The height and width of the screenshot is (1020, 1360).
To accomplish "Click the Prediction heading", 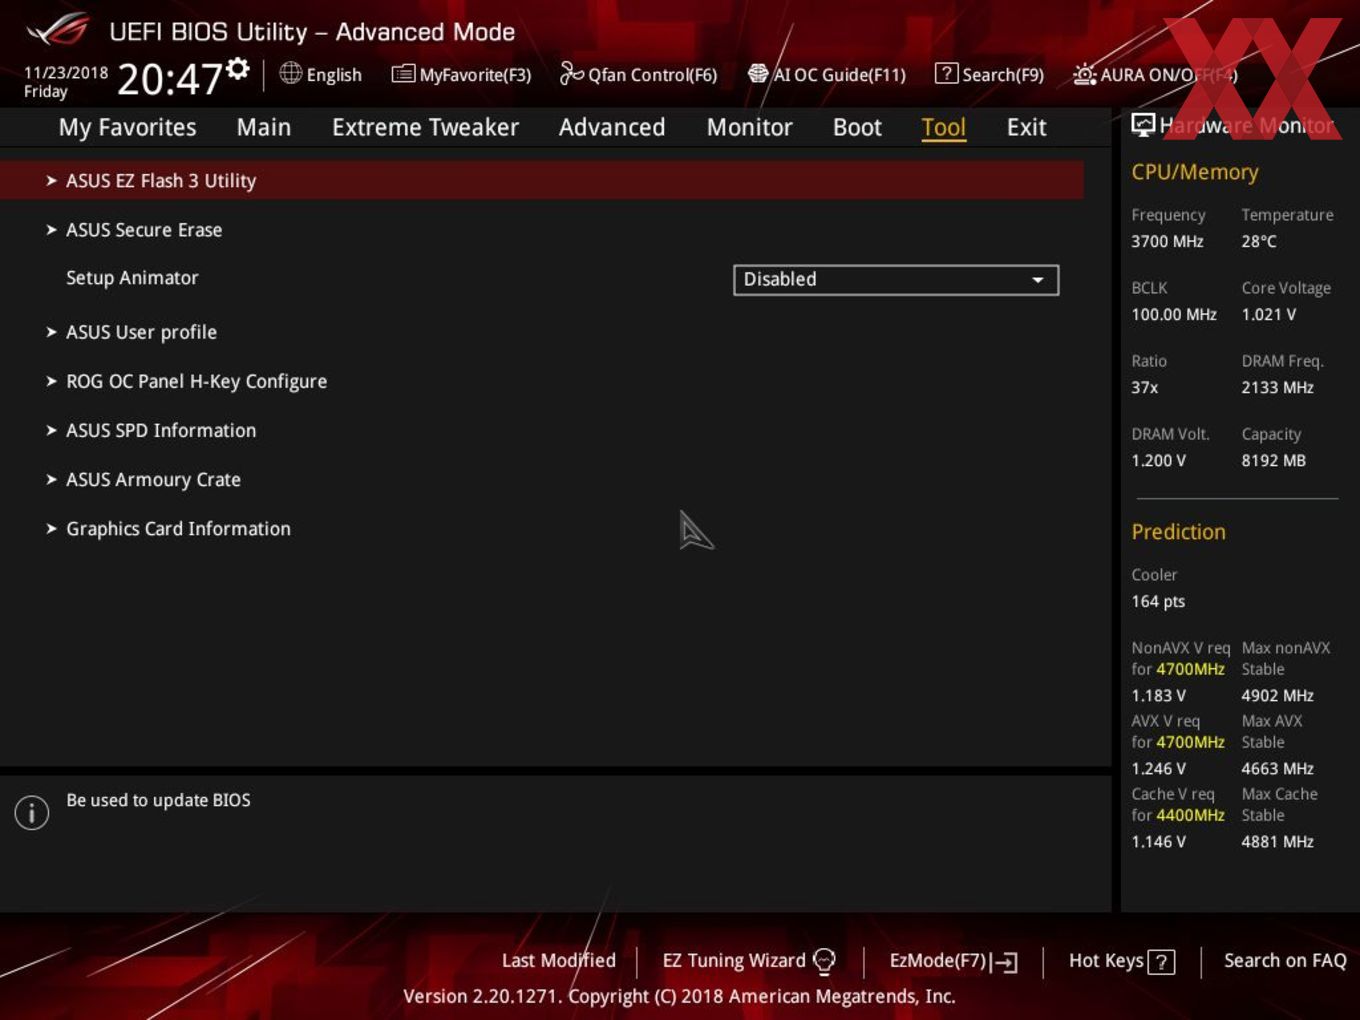I will click(x=1178, y=532).
